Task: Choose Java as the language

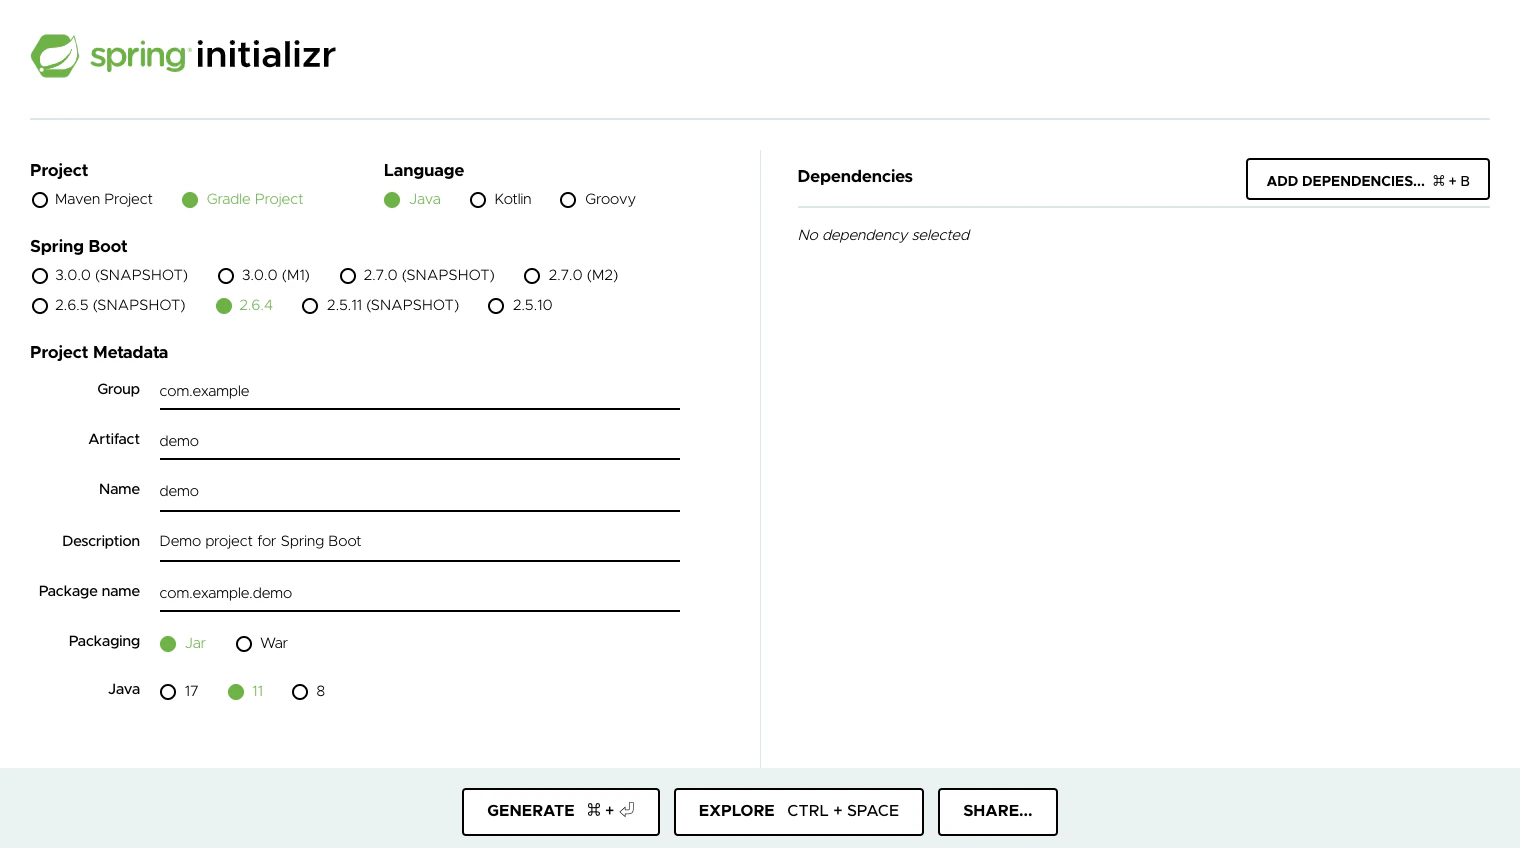Action: click(412, 199)
